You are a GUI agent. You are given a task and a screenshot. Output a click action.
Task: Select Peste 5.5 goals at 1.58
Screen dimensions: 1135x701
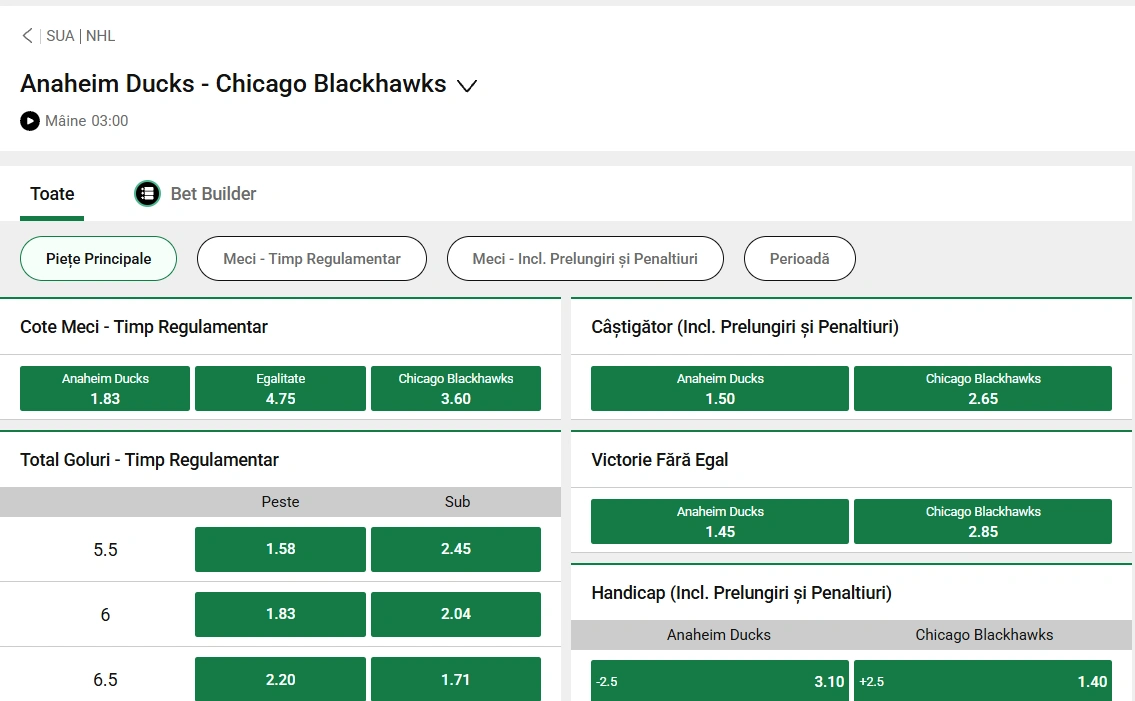(x=280, y=549)
